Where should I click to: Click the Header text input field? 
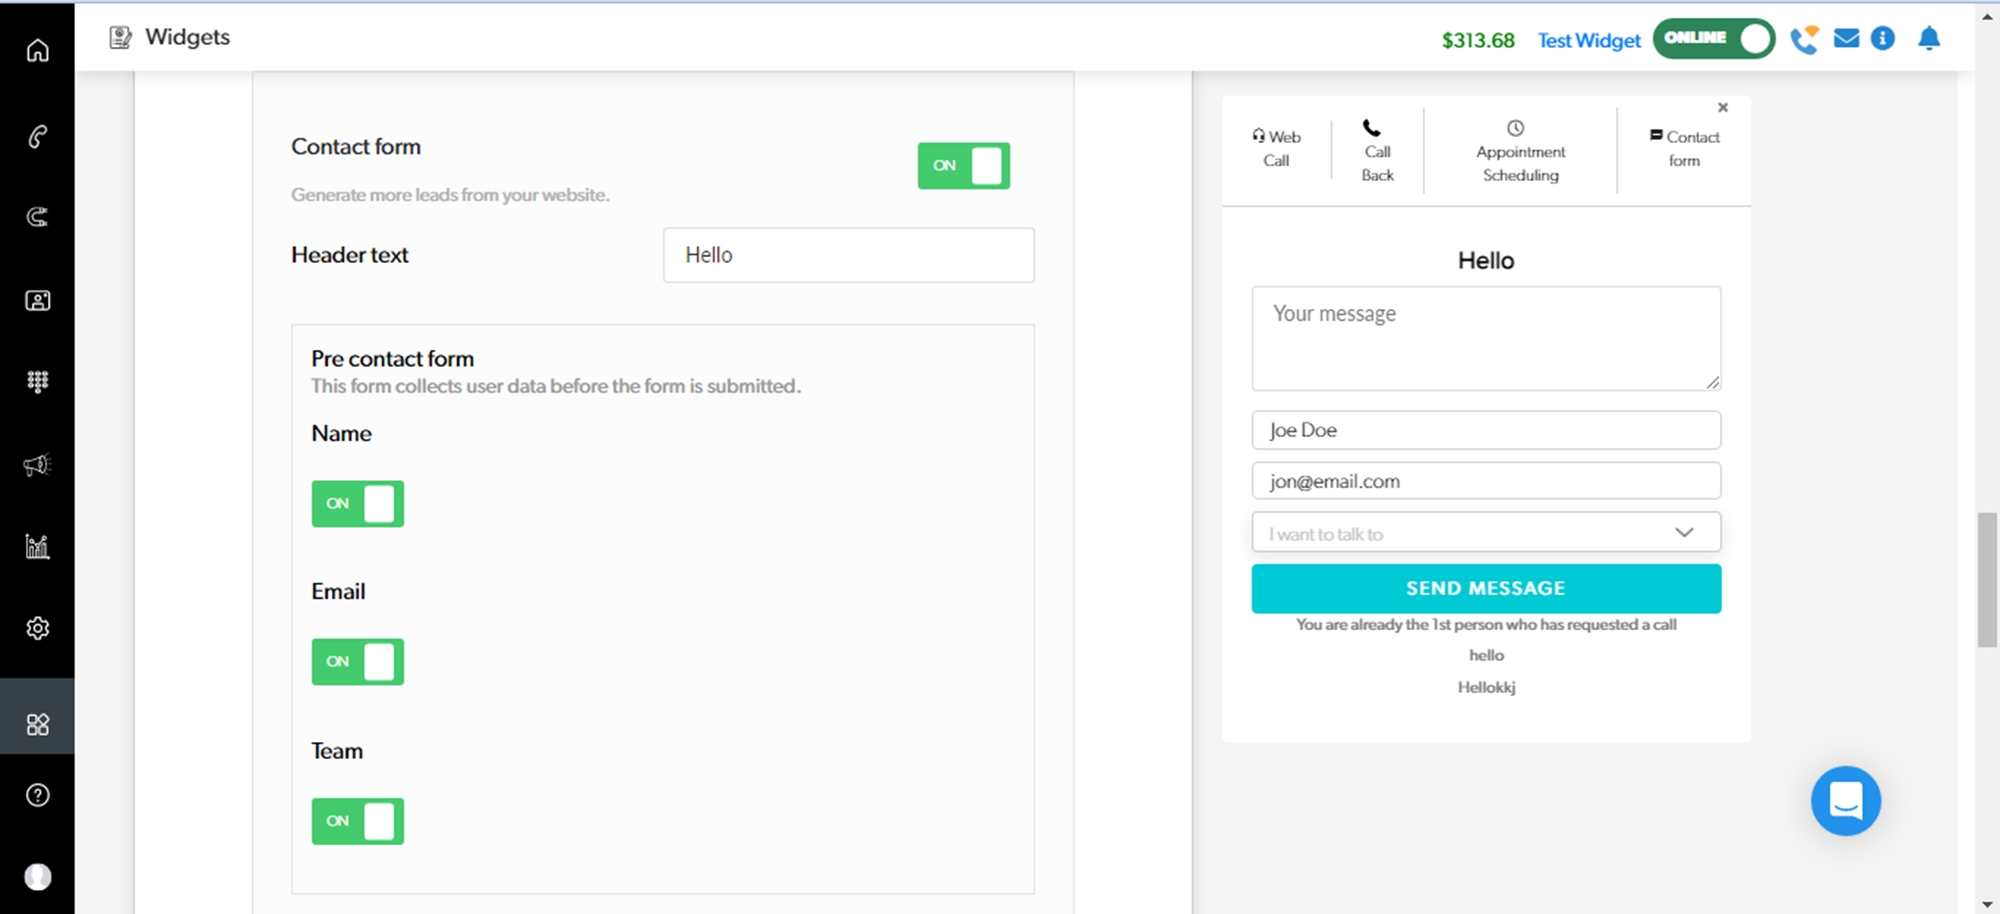click(x=848, y=255)
